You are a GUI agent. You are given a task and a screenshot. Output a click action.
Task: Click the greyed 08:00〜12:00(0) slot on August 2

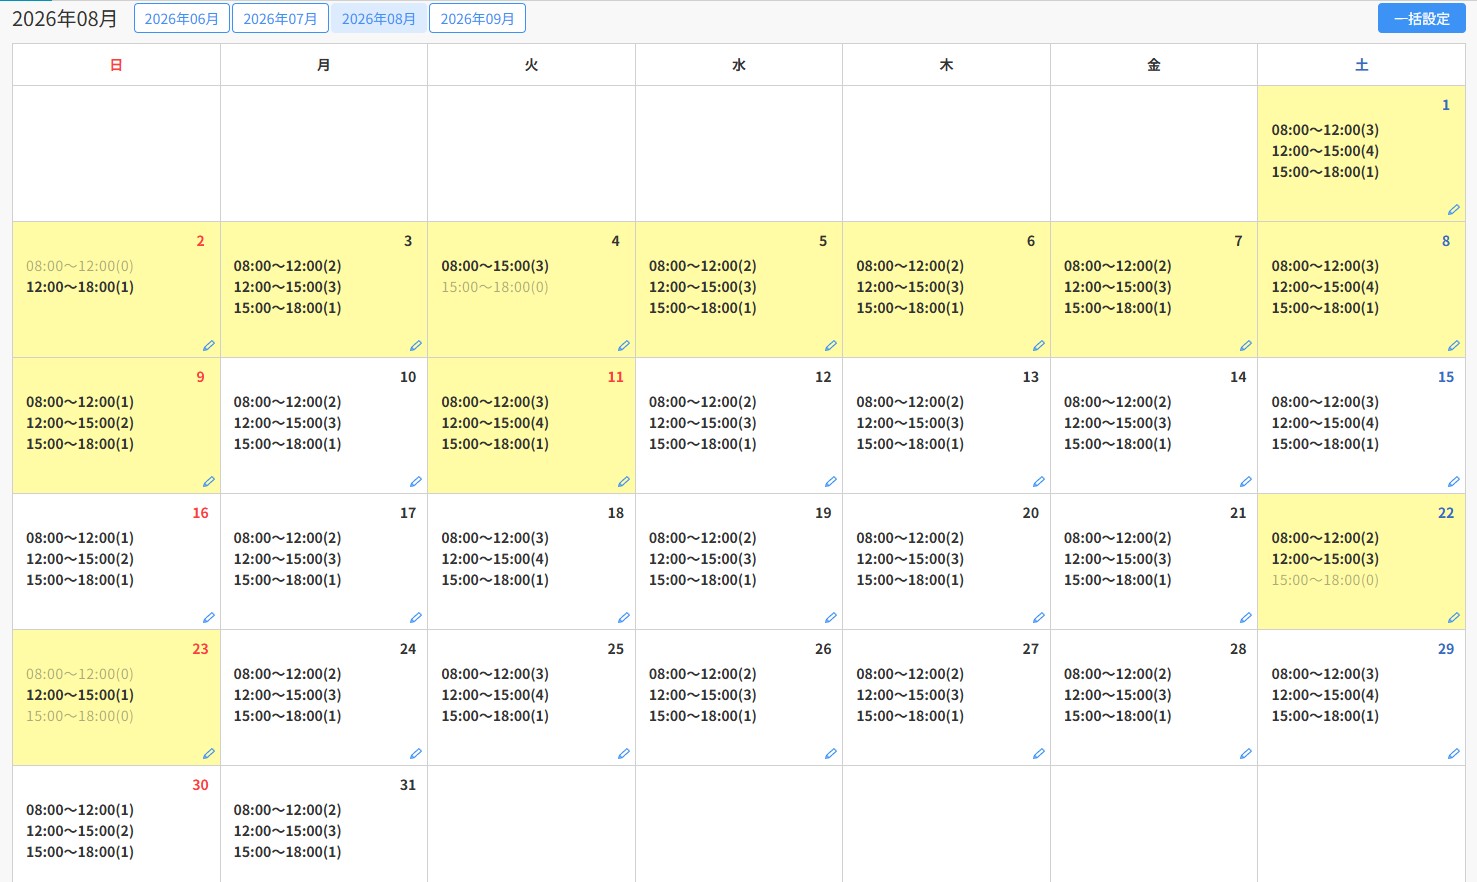[80, 266]
